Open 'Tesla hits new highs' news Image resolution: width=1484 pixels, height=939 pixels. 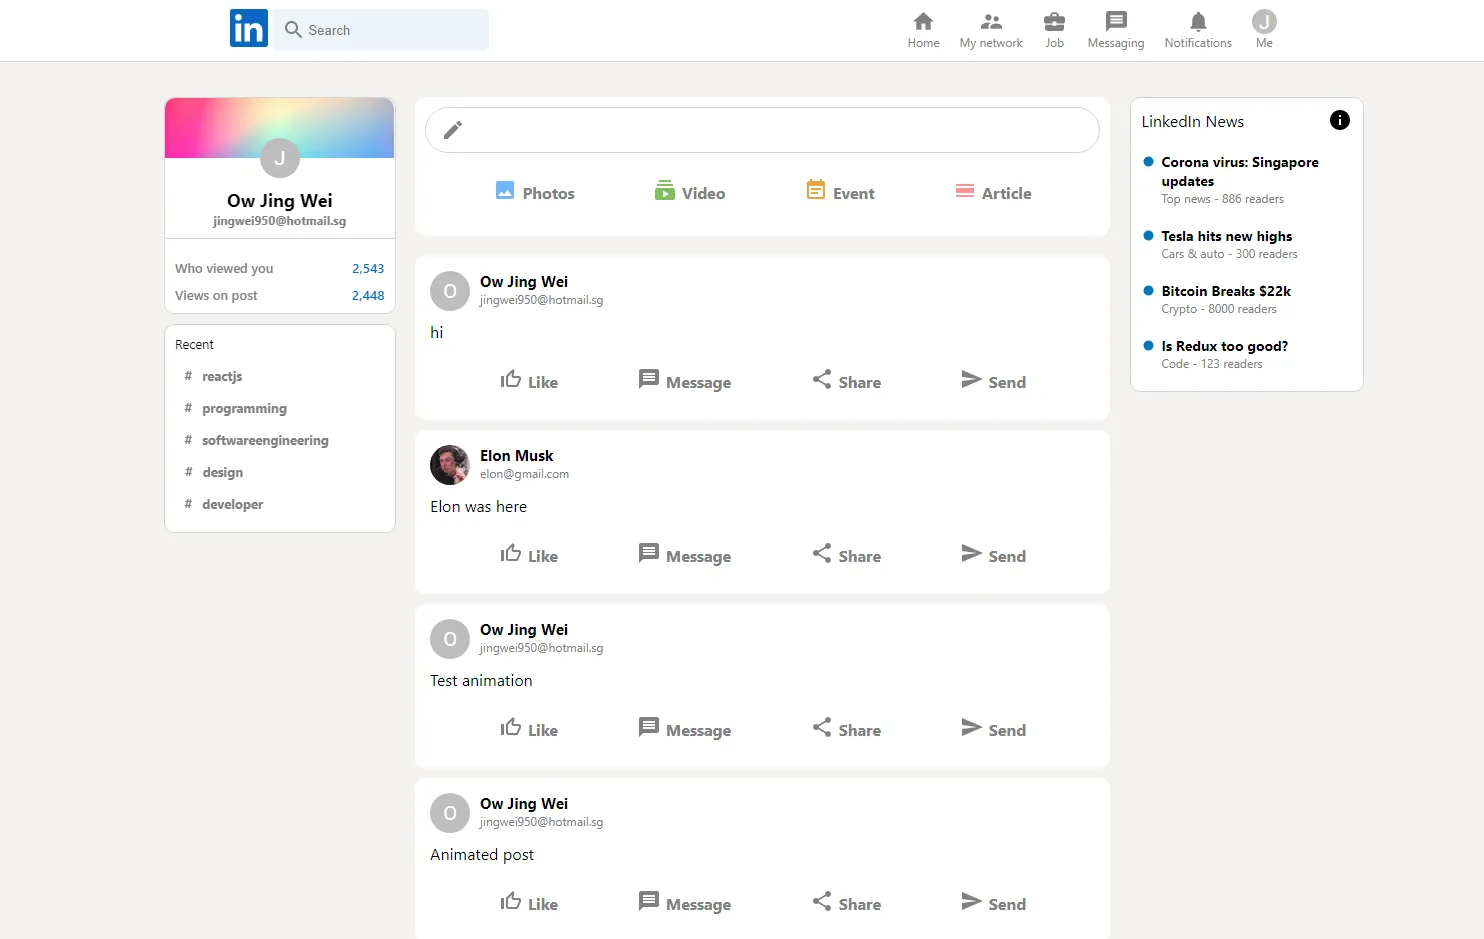tap(1226, 236)
